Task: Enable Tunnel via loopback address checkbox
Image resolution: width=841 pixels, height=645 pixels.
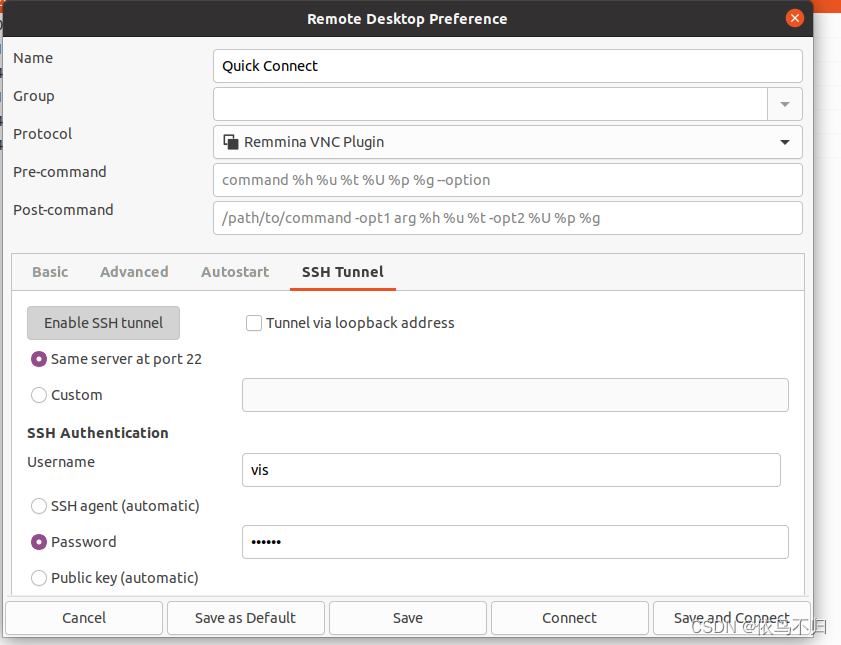Action: click(x=254, y=323)
